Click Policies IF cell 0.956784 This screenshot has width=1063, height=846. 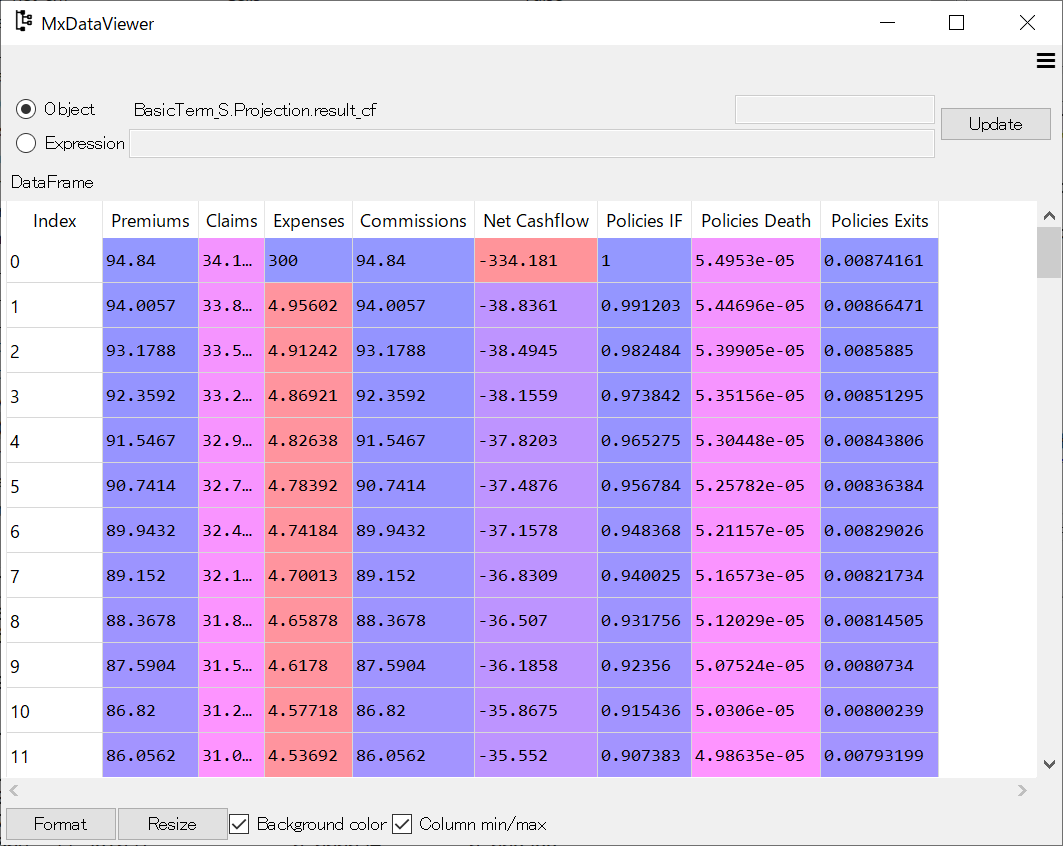click(x=644, y=485)
